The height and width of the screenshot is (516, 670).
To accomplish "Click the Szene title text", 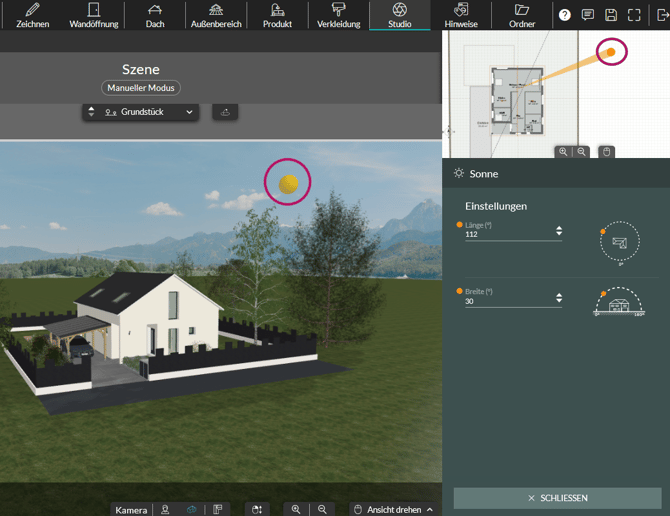I will coord(141,69).
